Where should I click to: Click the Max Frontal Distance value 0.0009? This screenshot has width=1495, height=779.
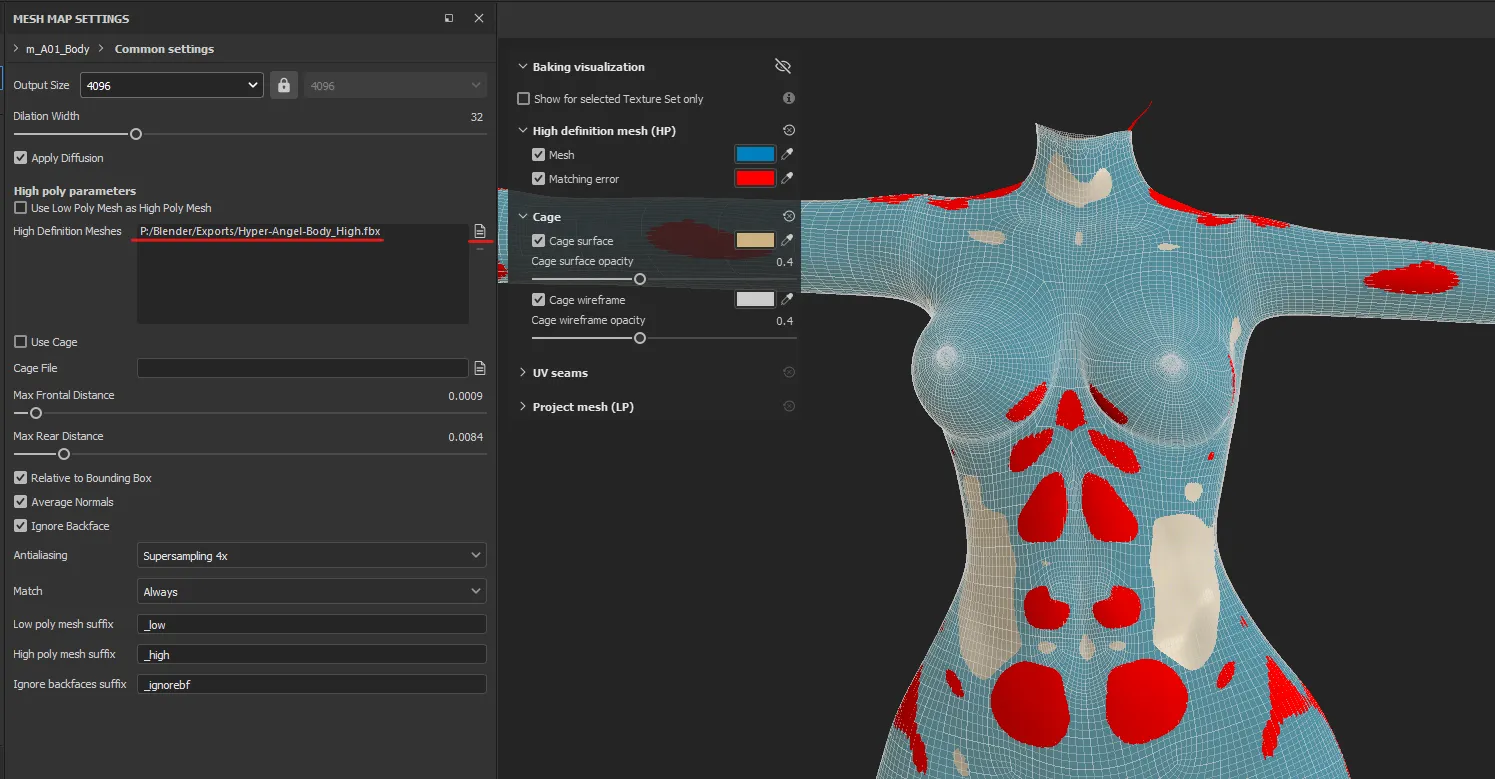tap(465, 396)
